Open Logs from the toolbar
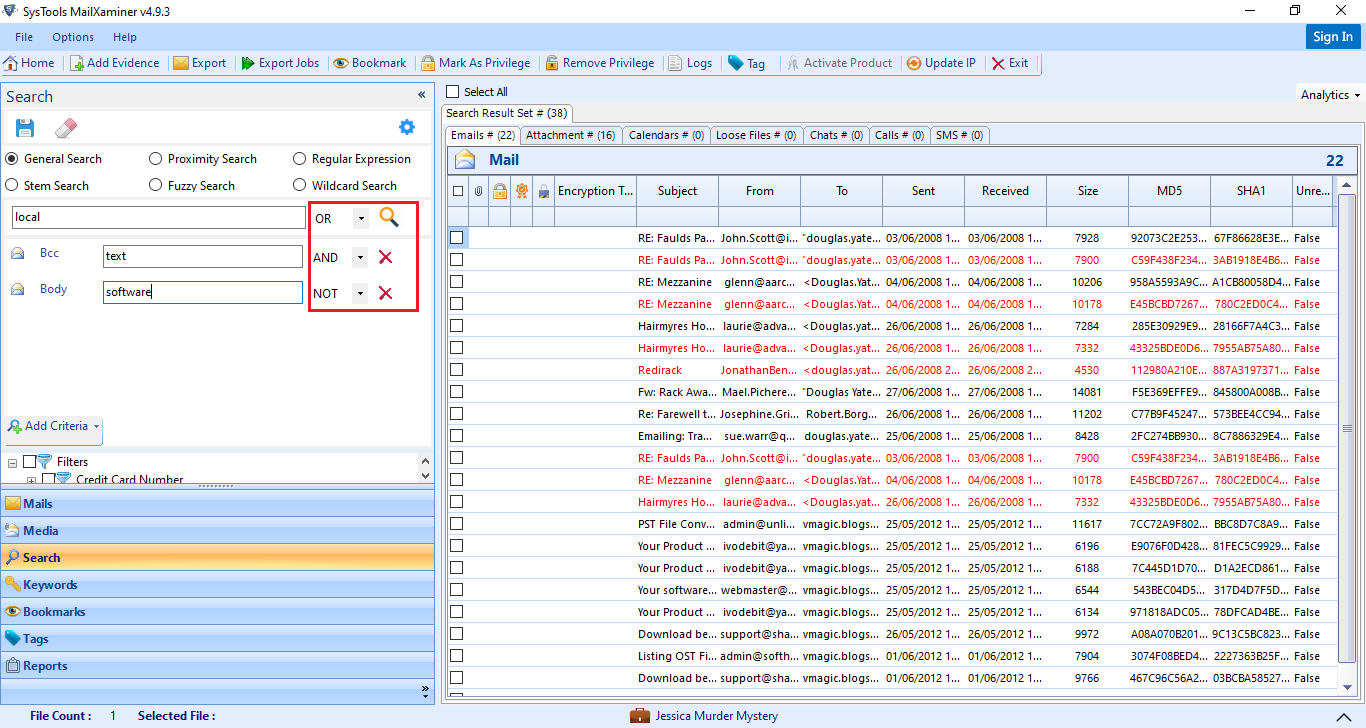The image size is (1366, 728). click(690, 62)
